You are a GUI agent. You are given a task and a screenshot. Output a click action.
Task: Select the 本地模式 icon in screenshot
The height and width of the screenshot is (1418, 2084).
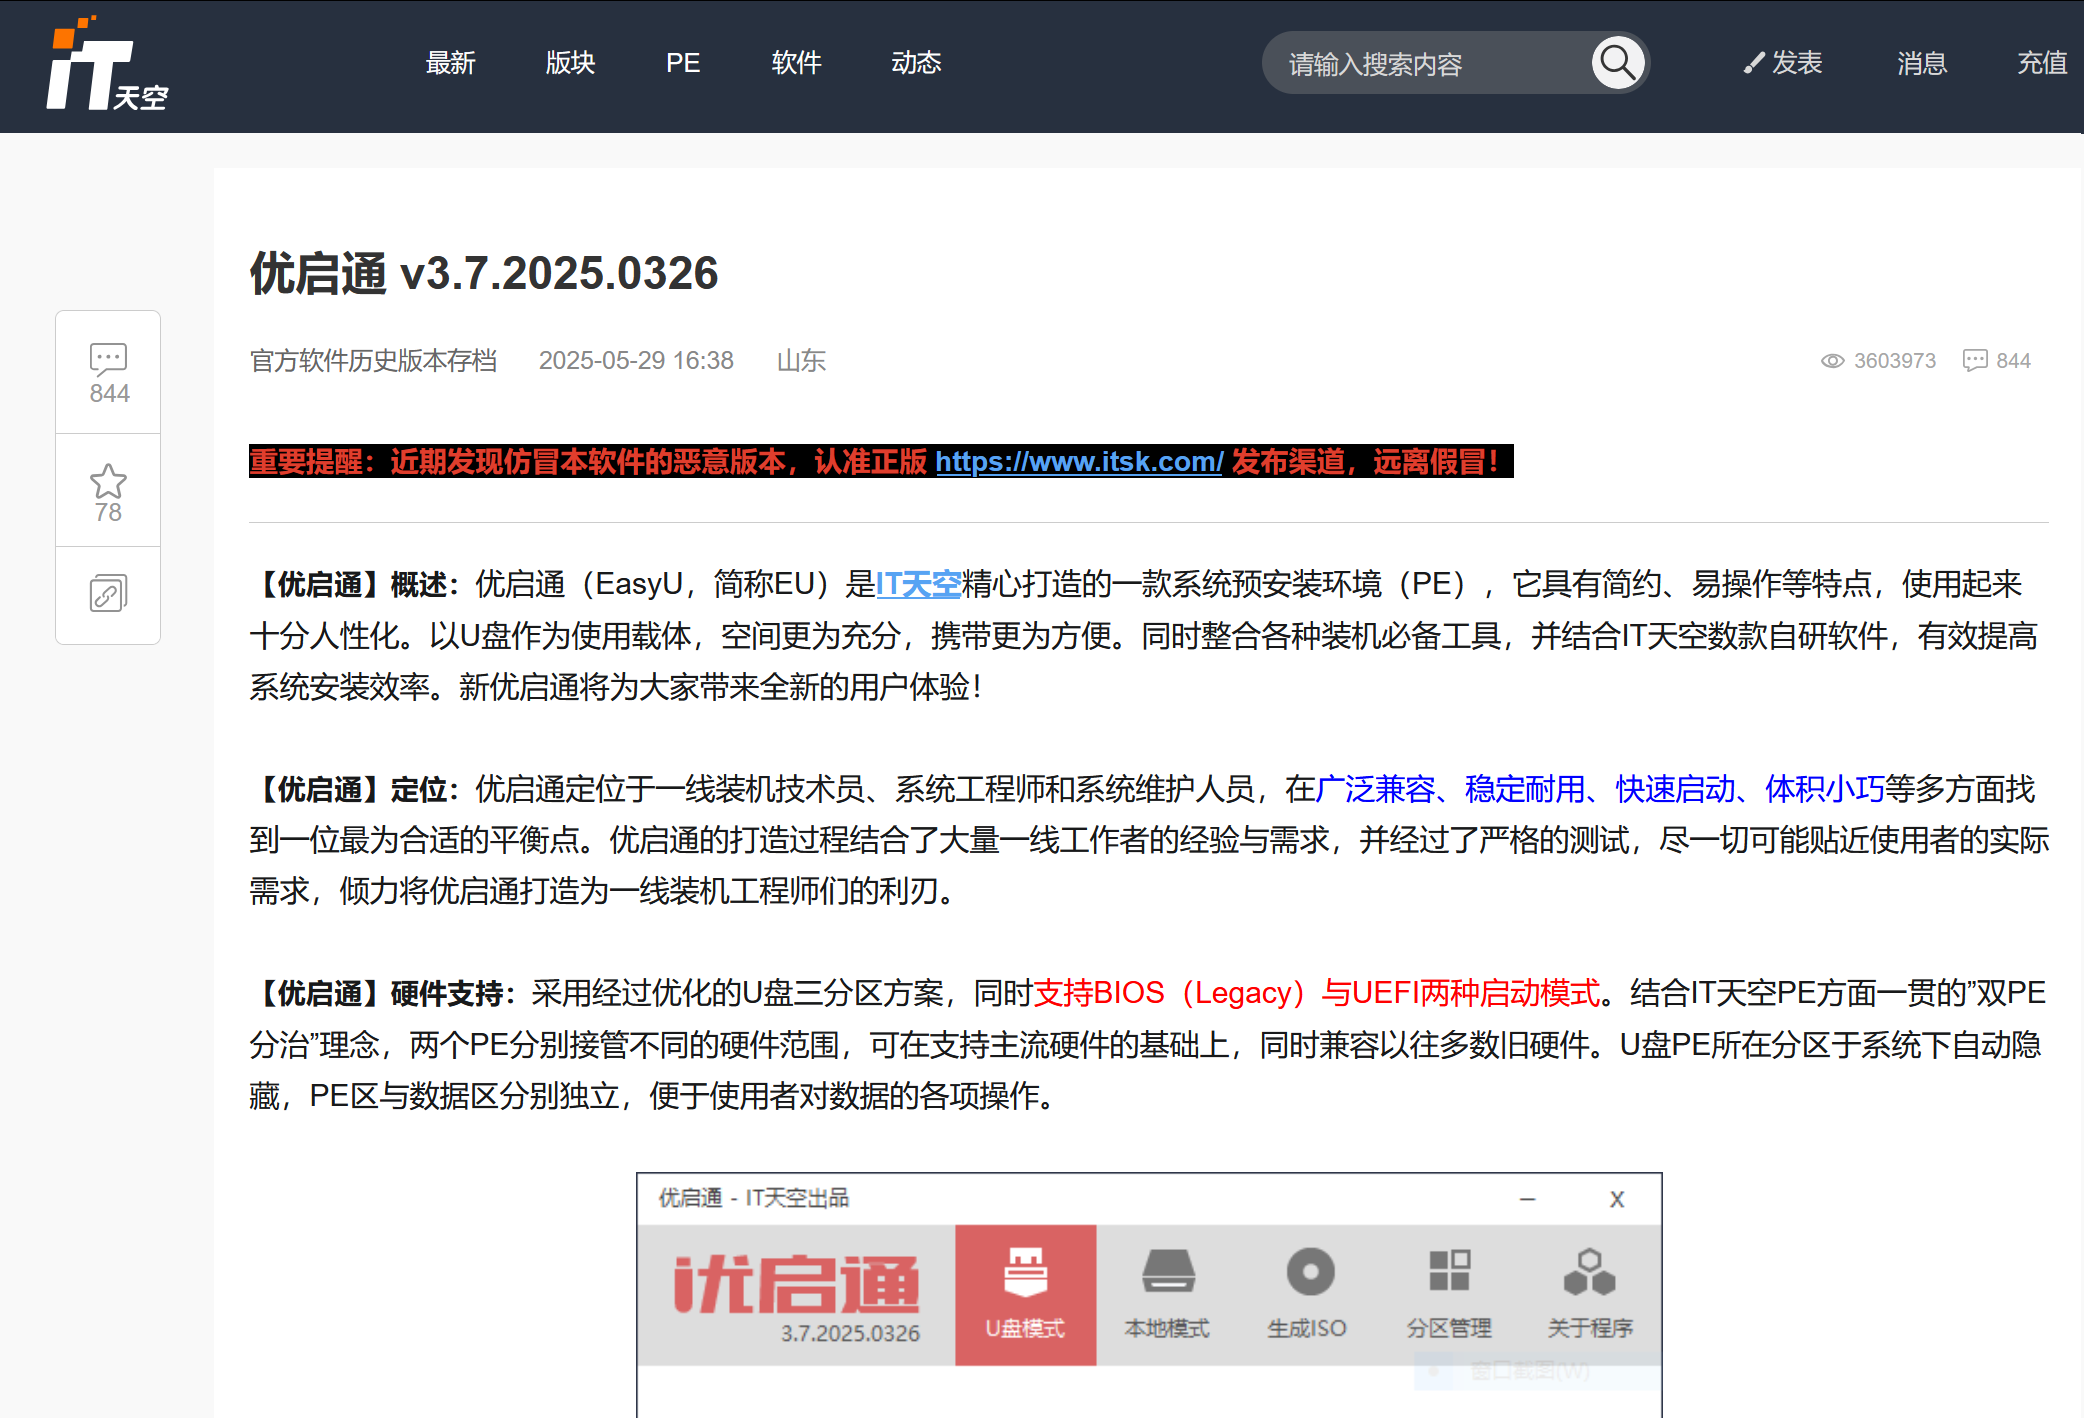pyautogui.click(x=1167, y=1295)
